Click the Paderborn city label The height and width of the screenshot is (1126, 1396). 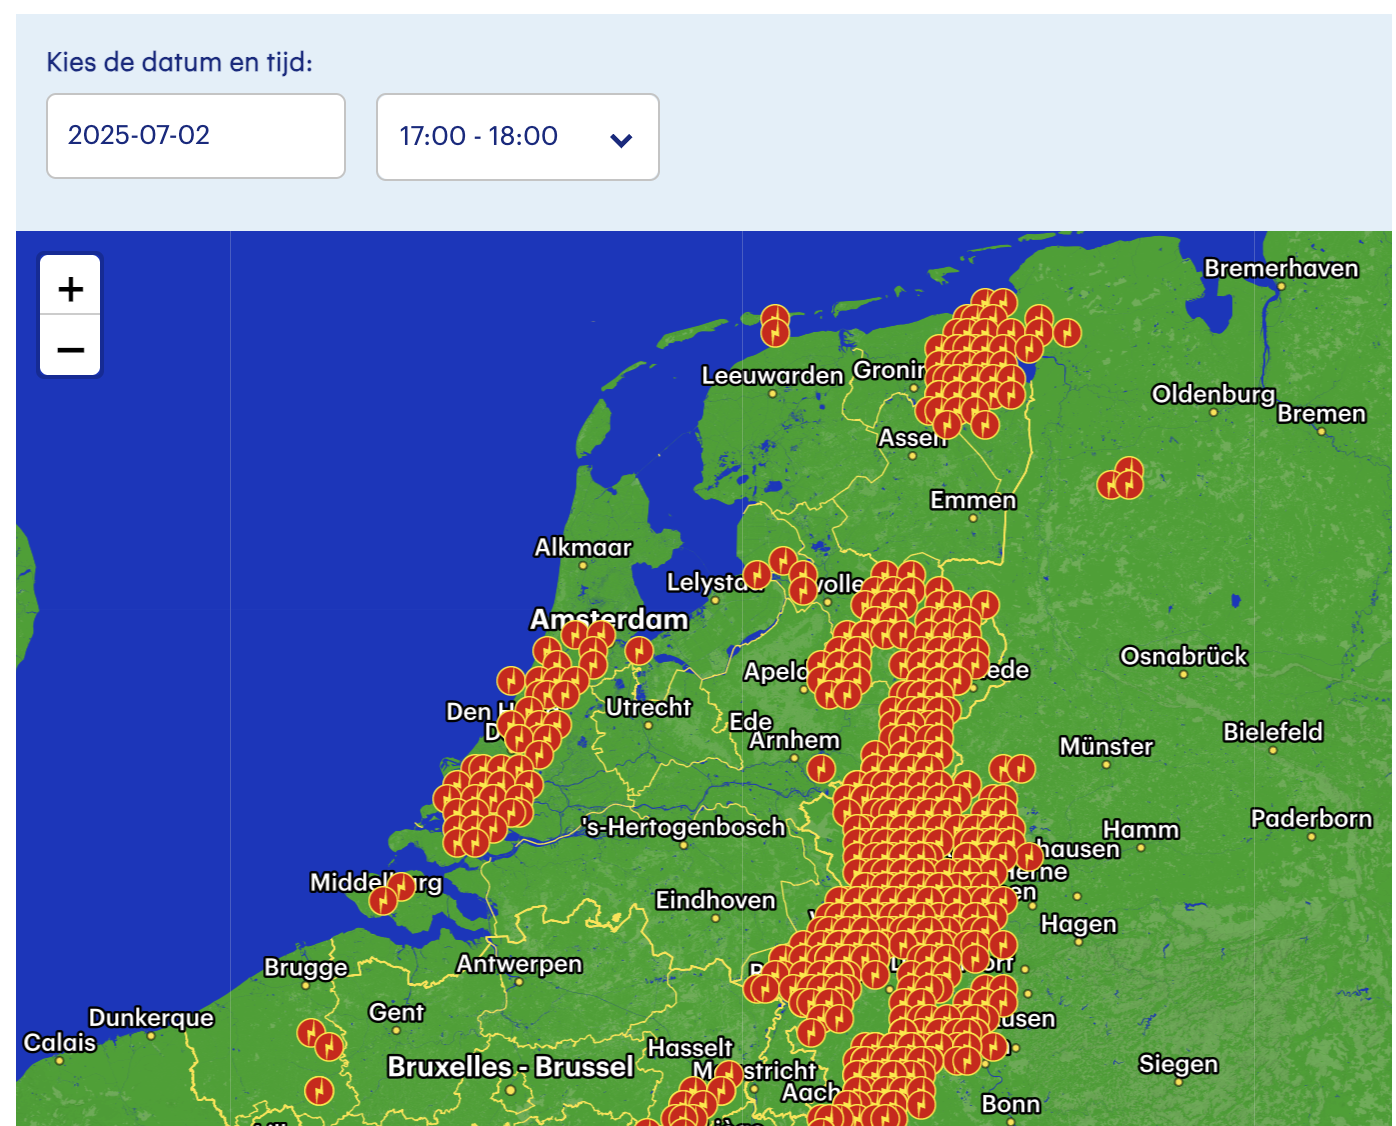click(x=1311, y=818)
